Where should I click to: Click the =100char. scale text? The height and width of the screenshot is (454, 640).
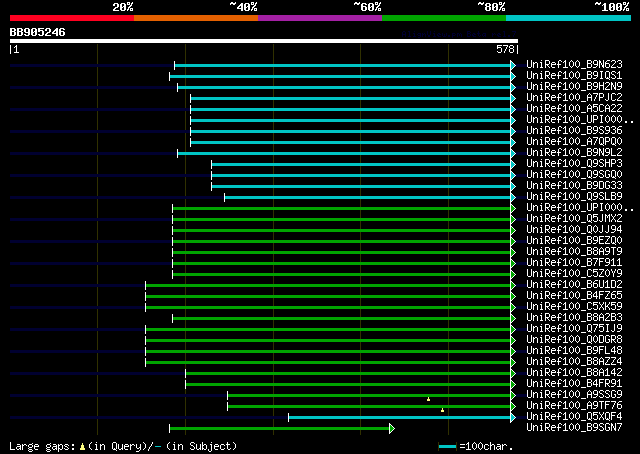coord(486,446)
